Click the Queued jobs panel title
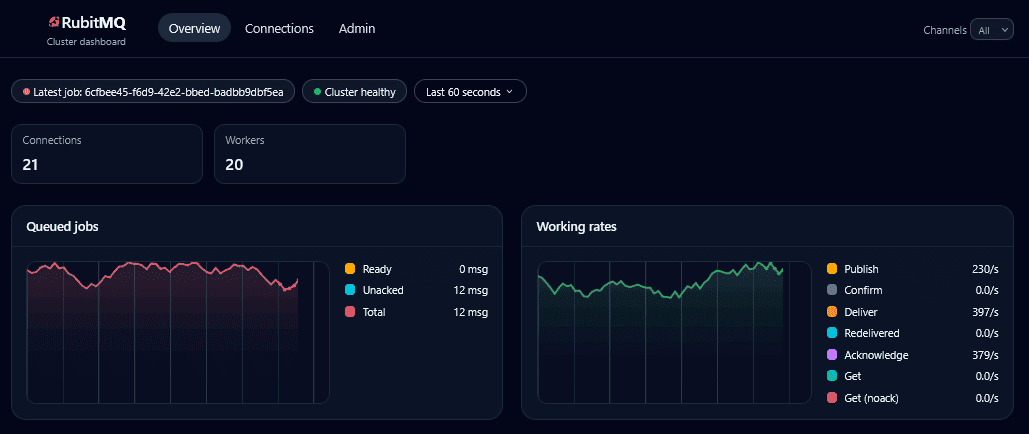Image resolution: width=1029 pixels, height=434 pixels. point(62,227)
